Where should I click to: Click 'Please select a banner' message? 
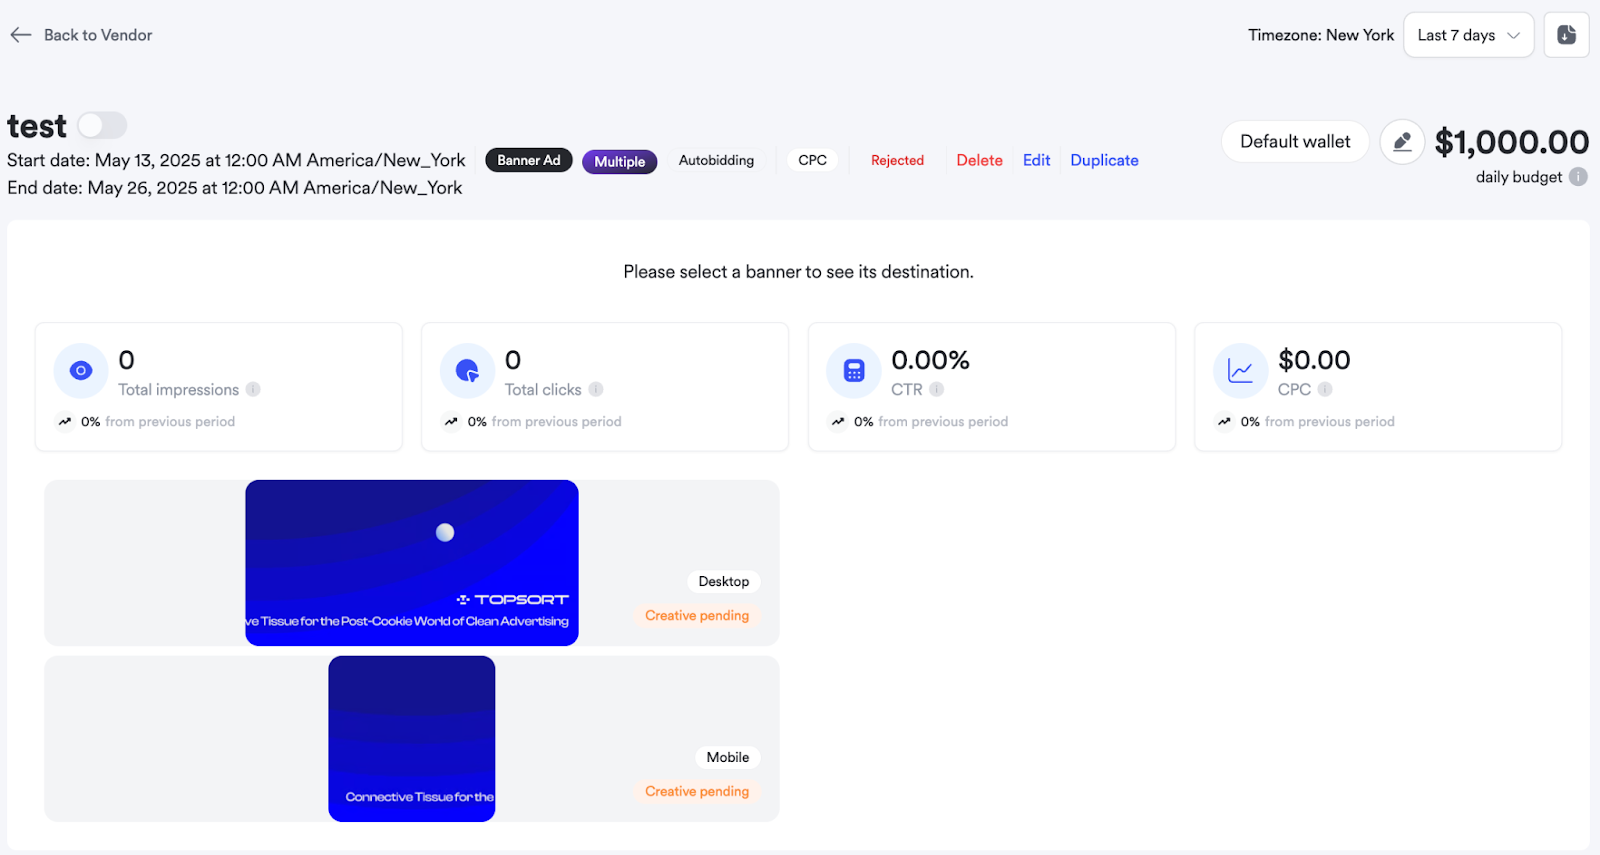tap(798, 272)
